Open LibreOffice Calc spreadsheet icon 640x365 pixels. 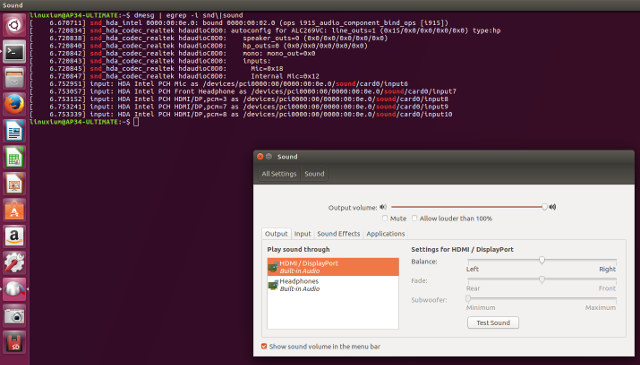point(14,158)
